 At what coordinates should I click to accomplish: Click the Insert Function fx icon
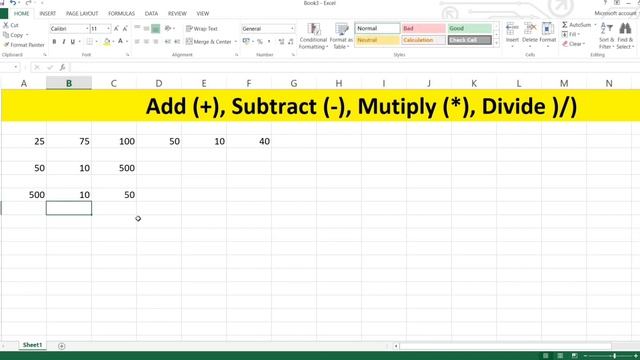(62, 67)
